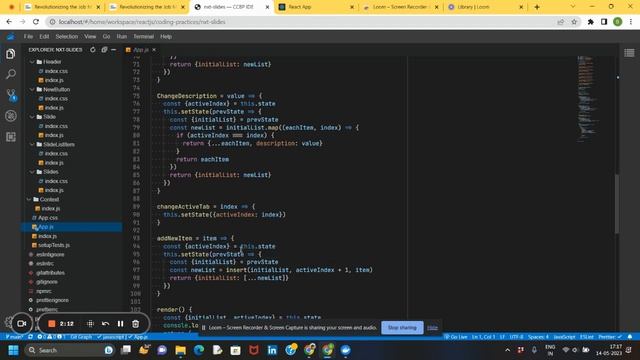This screenshot has height=360, width=640.
Task: Toggle the Loom camera on or off
Action: [x=21, y=324]
